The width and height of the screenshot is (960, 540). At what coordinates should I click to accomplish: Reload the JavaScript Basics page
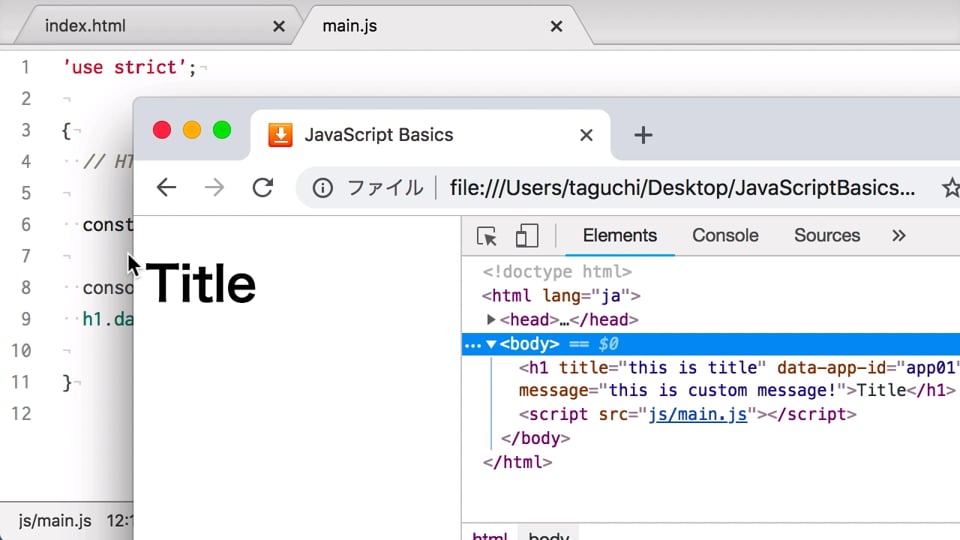[263, 187]
